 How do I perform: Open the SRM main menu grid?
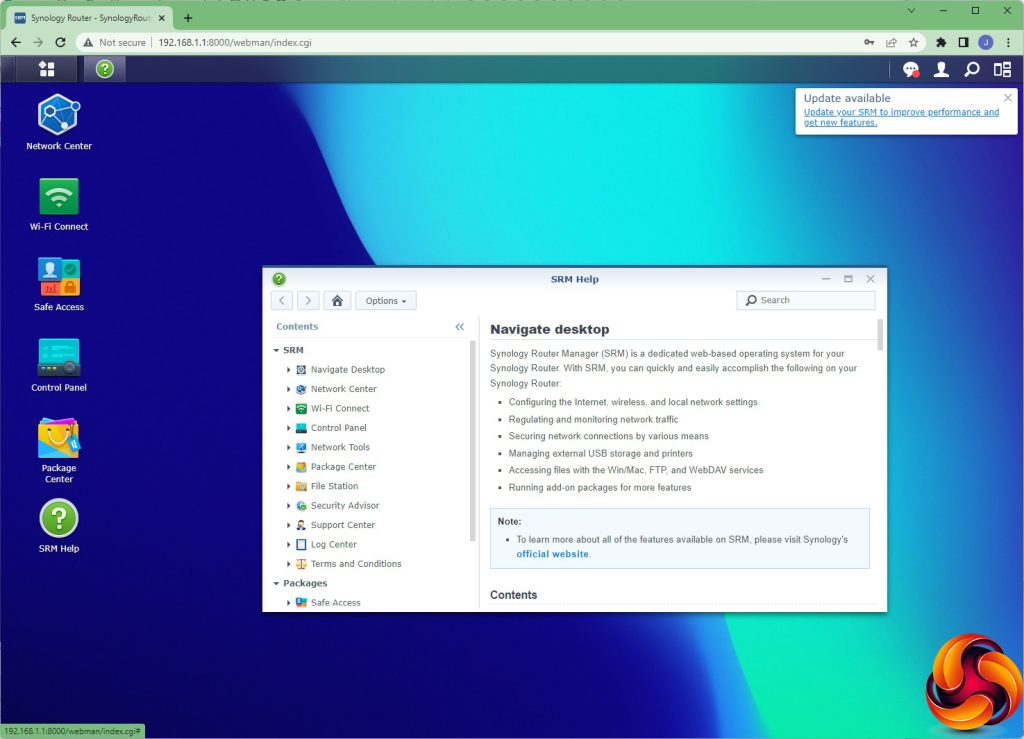[46, 69]
